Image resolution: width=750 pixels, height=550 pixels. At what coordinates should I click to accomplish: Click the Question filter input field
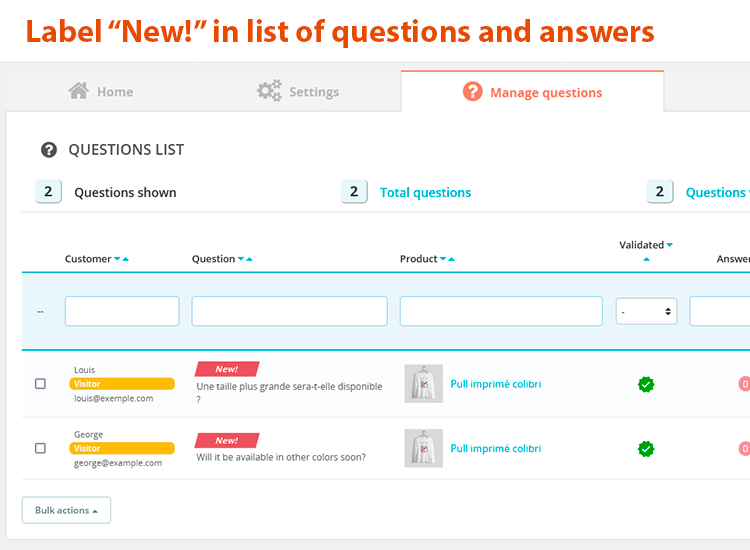tap(289, 312)
